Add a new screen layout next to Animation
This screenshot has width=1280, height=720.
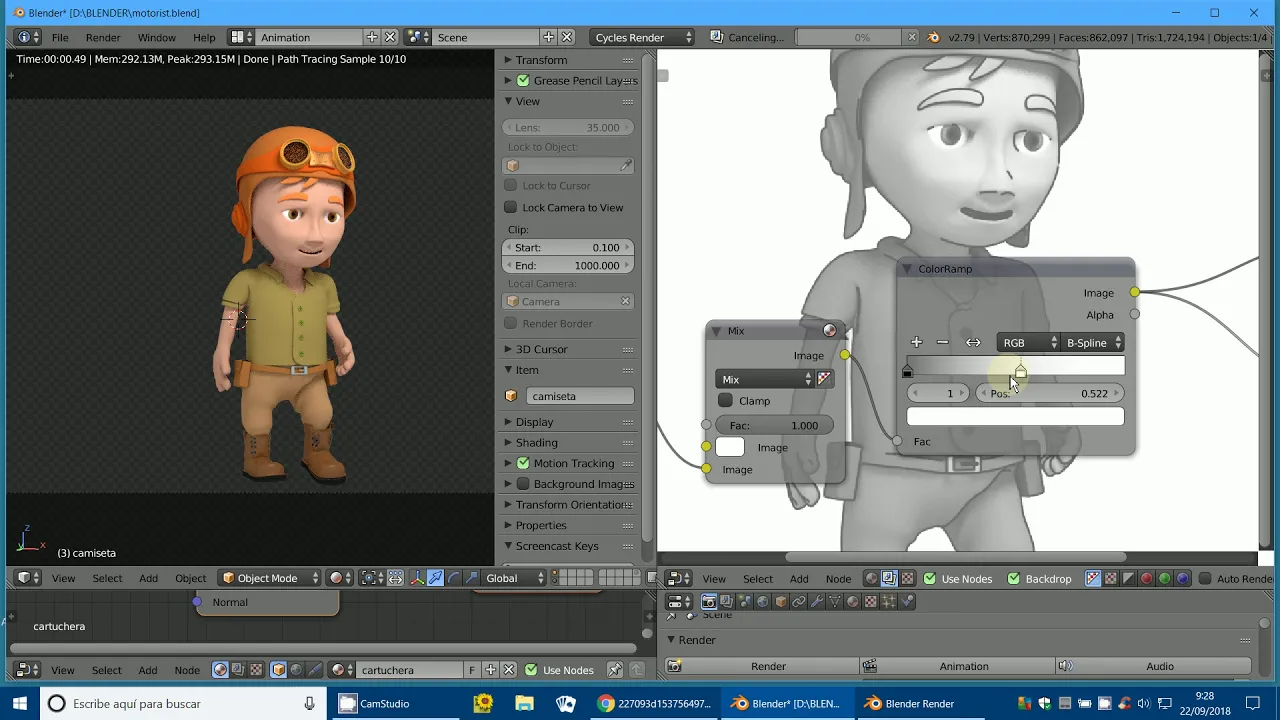pyautogui.click(x=372, y=37)
